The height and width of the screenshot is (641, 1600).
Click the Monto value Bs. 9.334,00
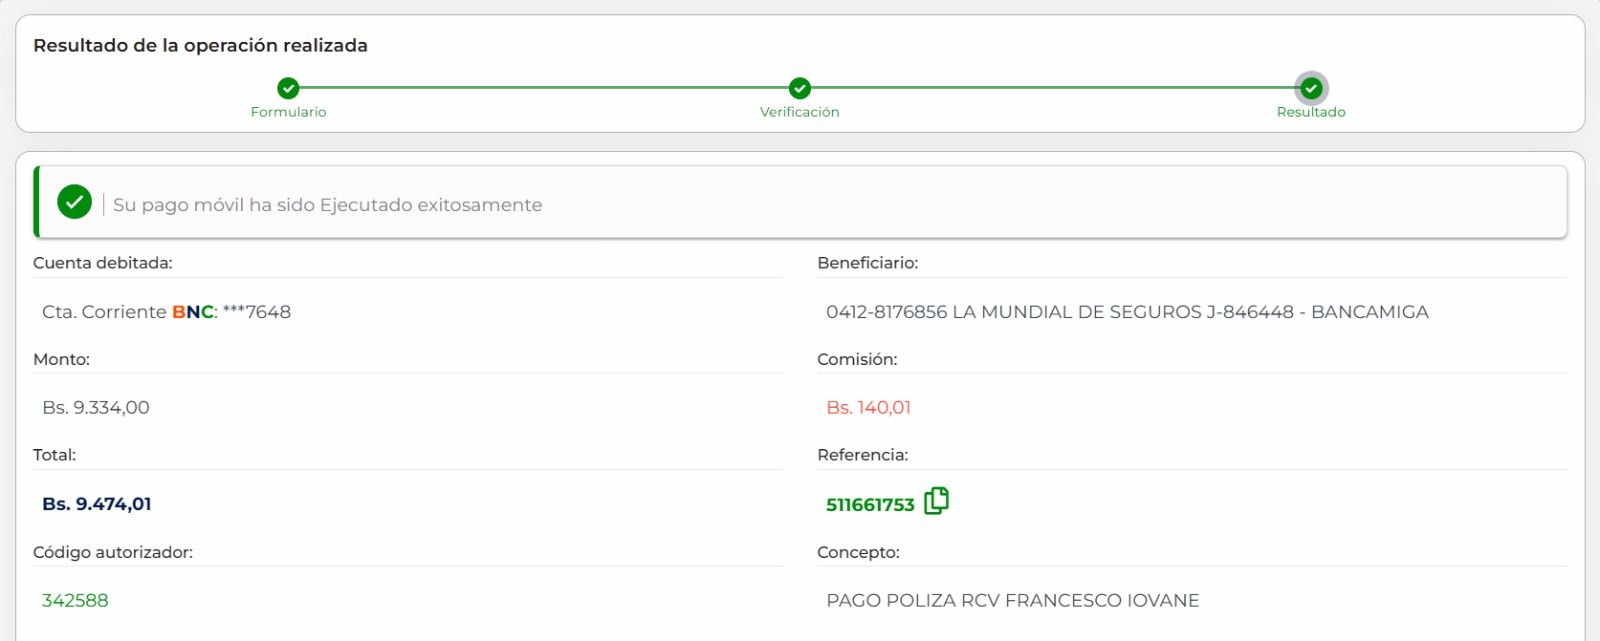click(96, 408)
